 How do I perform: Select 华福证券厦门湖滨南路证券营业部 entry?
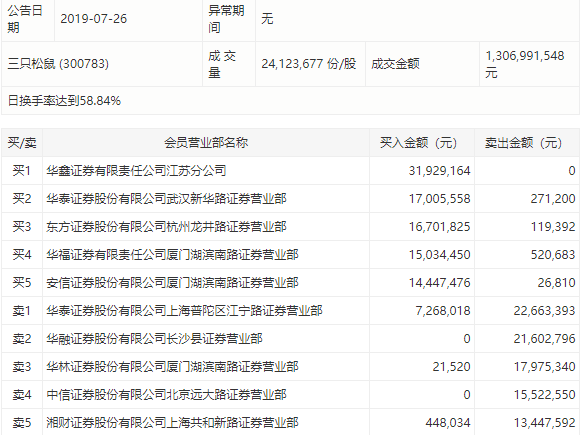click(172, 255)
